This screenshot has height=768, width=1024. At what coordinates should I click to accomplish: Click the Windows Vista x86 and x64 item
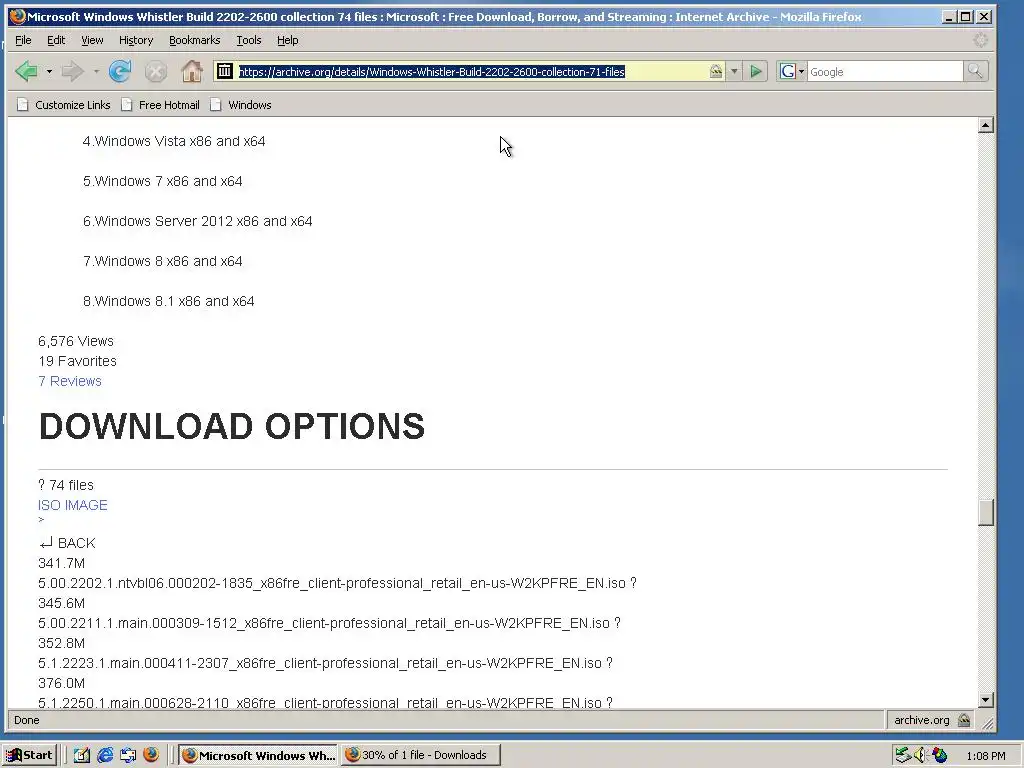[174, 141]
